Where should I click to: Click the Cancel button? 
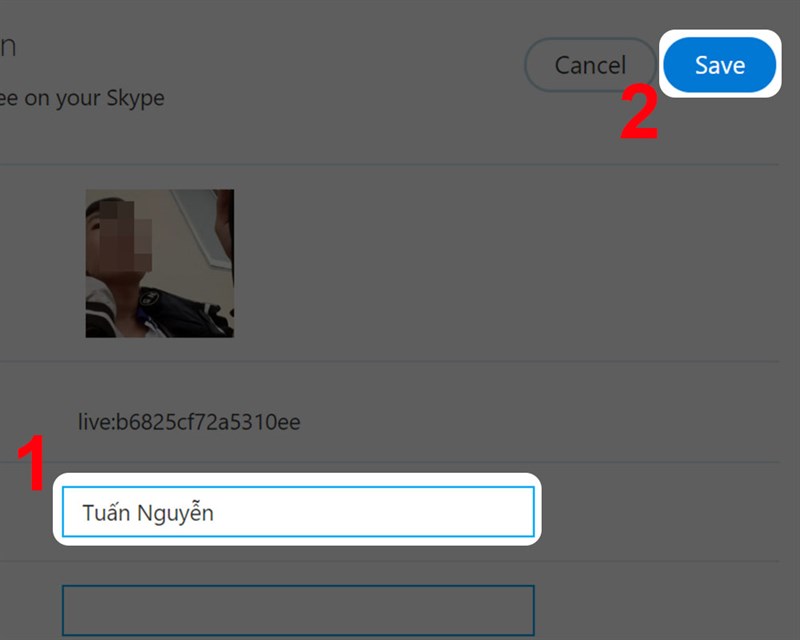pyautogui.click(x=590, y=65)
